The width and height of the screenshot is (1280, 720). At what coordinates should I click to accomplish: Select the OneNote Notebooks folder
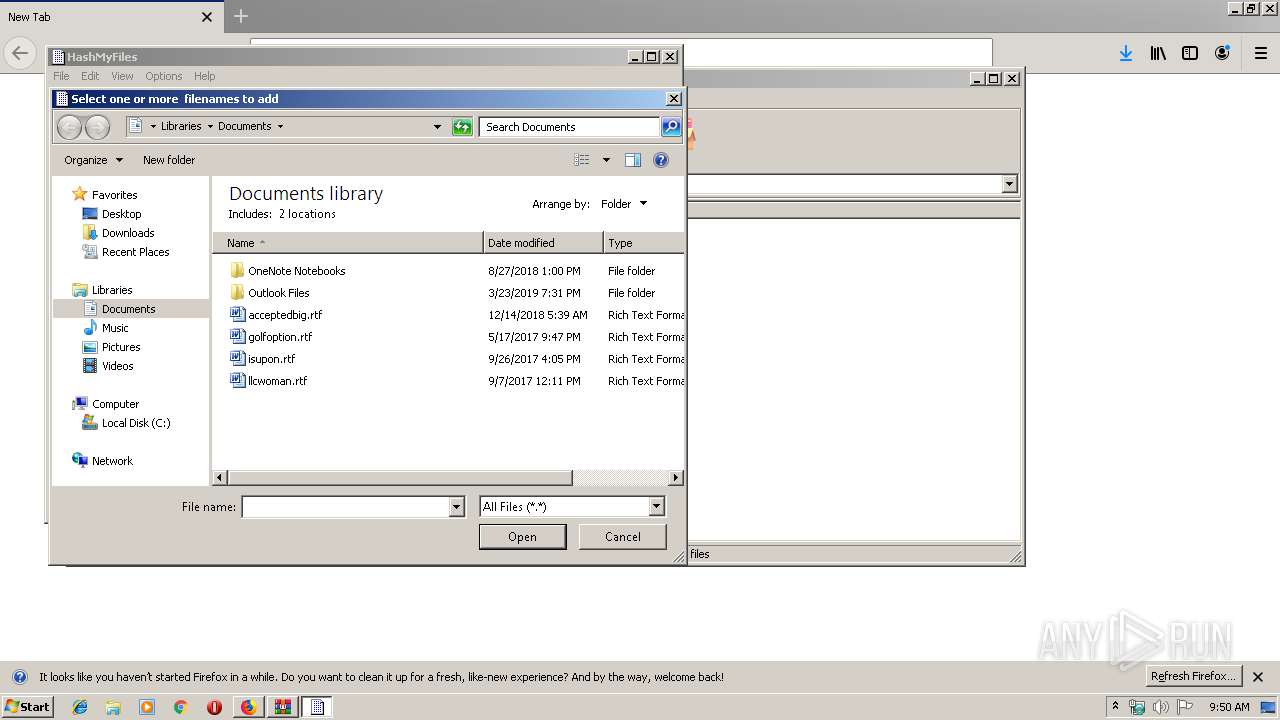(x=296, y=271)
